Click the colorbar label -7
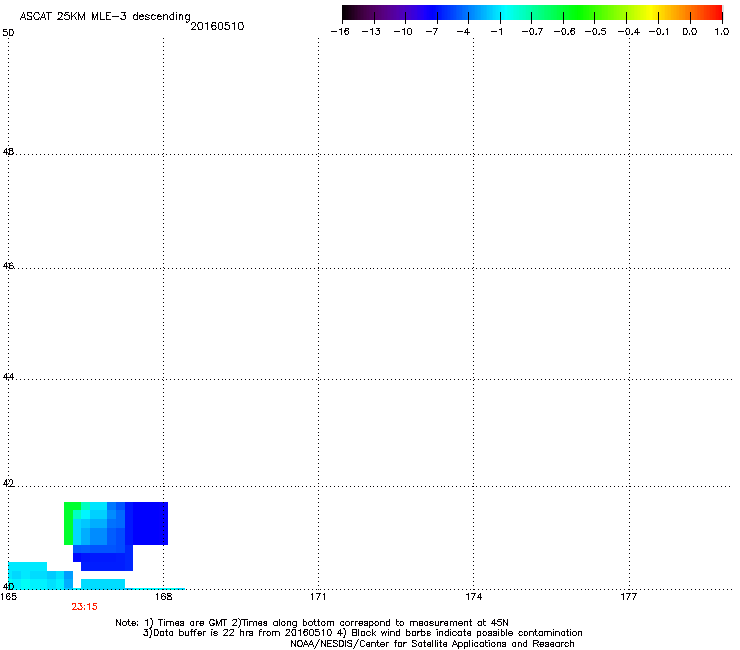Image resolution: width=740 pixels, height=650 pixels. (x=432, y=32)
